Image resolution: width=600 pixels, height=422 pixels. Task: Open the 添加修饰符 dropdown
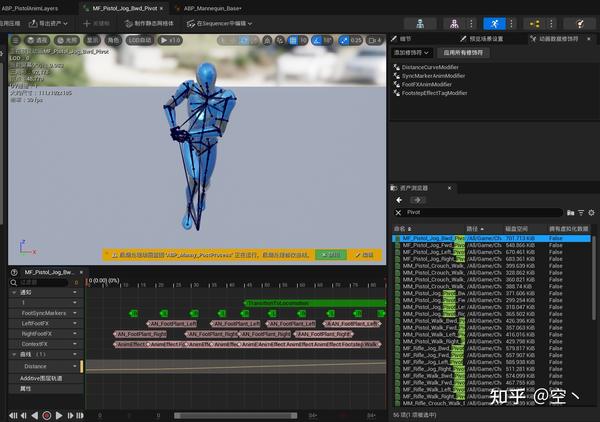point(412,51)
